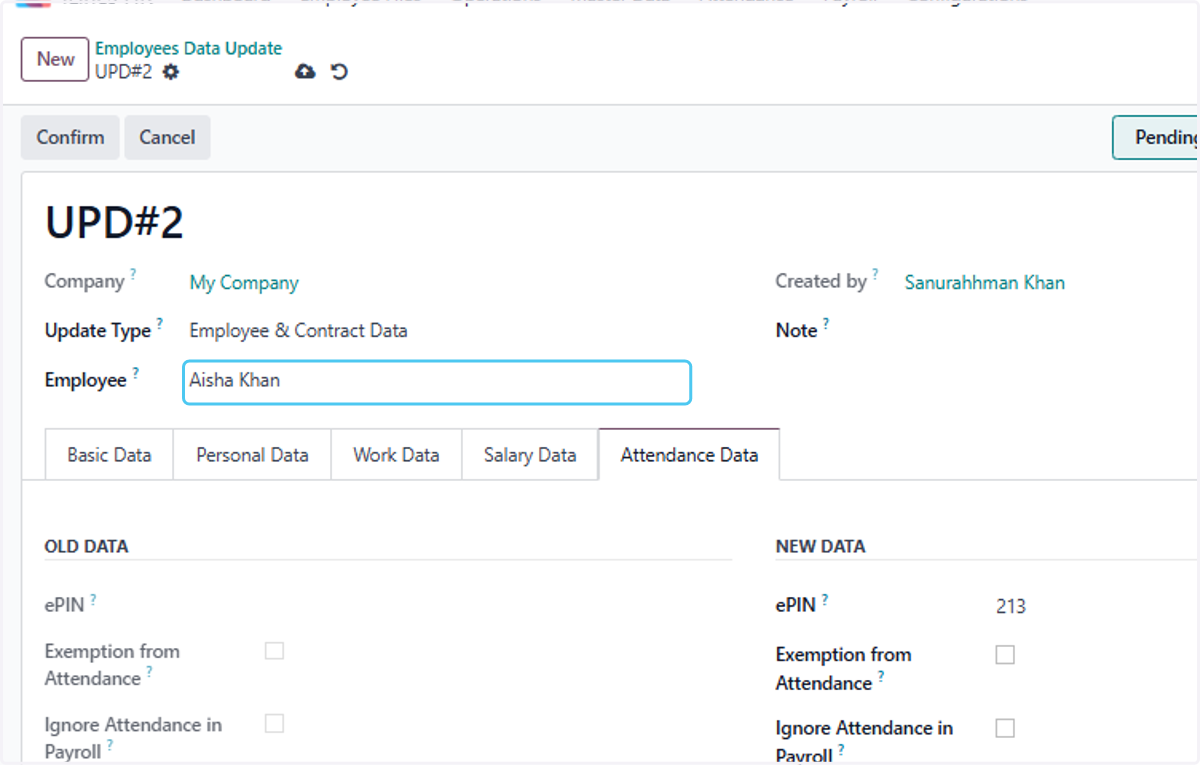
Task: Open the Work Data tab
Action: pos(396,455)
